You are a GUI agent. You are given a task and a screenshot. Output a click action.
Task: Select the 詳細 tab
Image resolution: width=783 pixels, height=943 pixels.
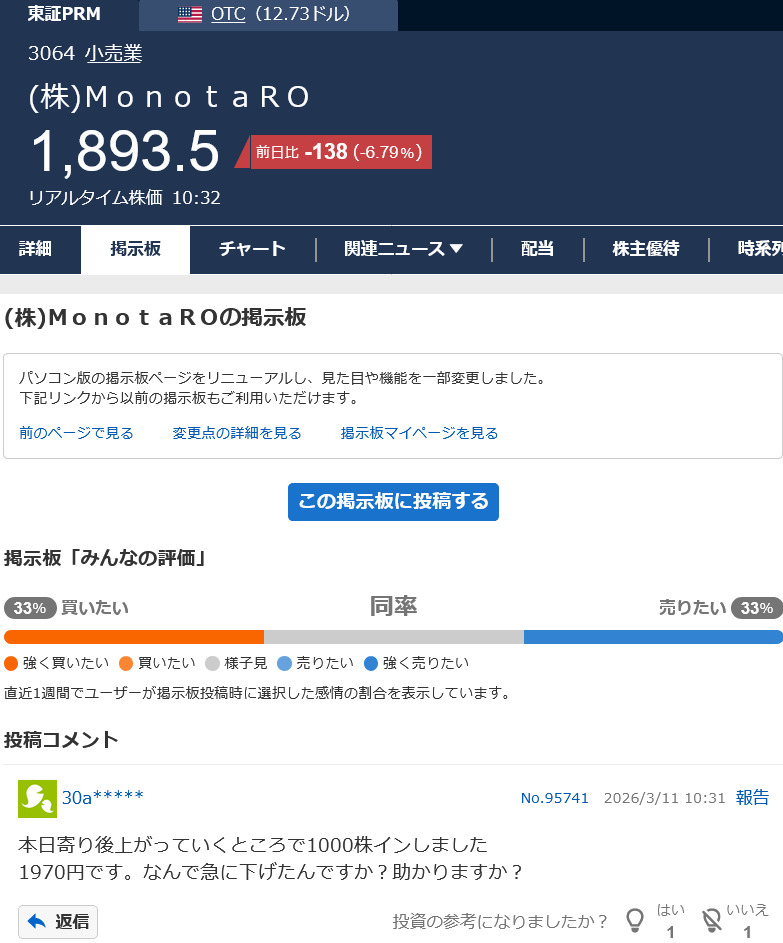coord(35,250)
